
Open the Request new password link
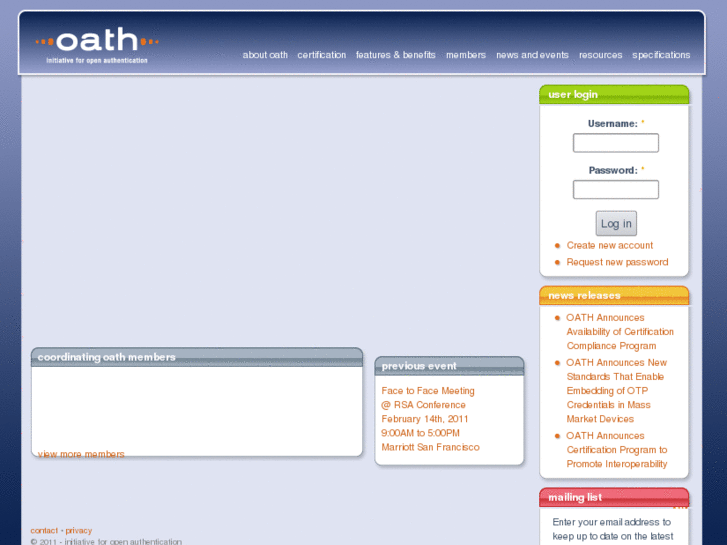click(x=617, y=262)
